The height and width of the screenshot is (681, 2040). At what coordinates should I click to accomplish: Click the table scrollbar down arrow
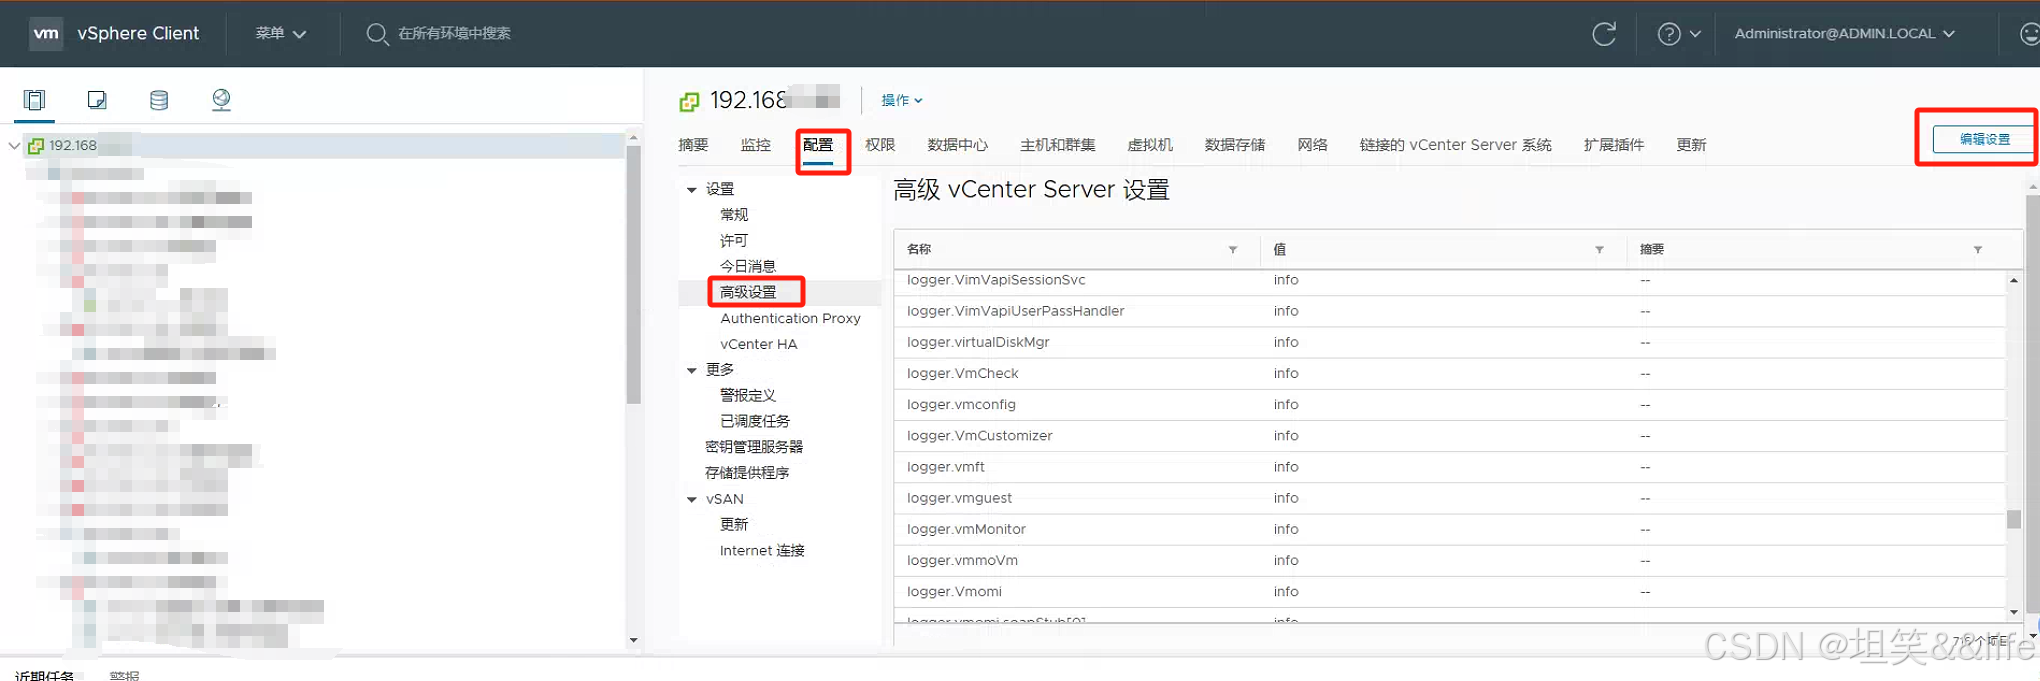point(2014,612)
